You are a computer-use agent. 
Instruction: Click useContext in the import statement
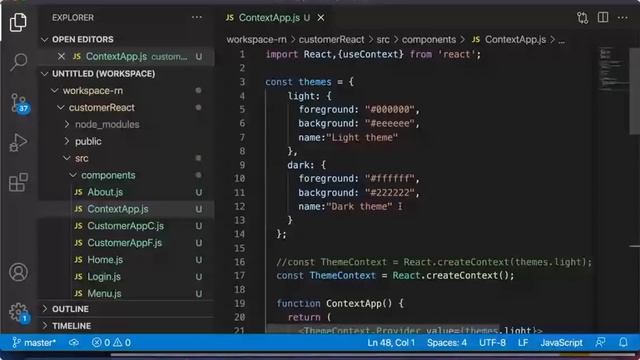tap(370, 54)
